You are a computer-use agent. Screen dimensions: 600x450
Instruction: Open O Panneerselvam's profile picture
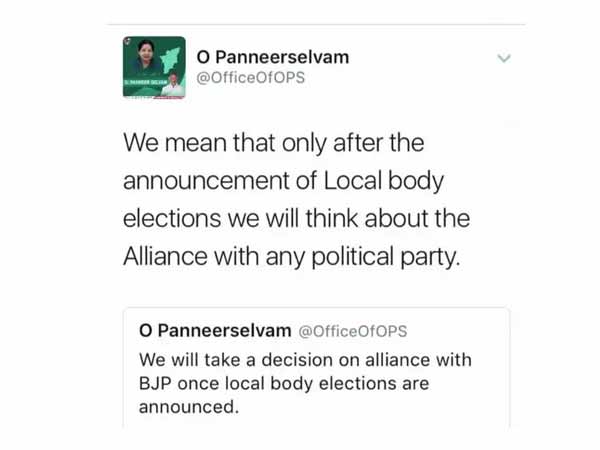pos(154,67)
